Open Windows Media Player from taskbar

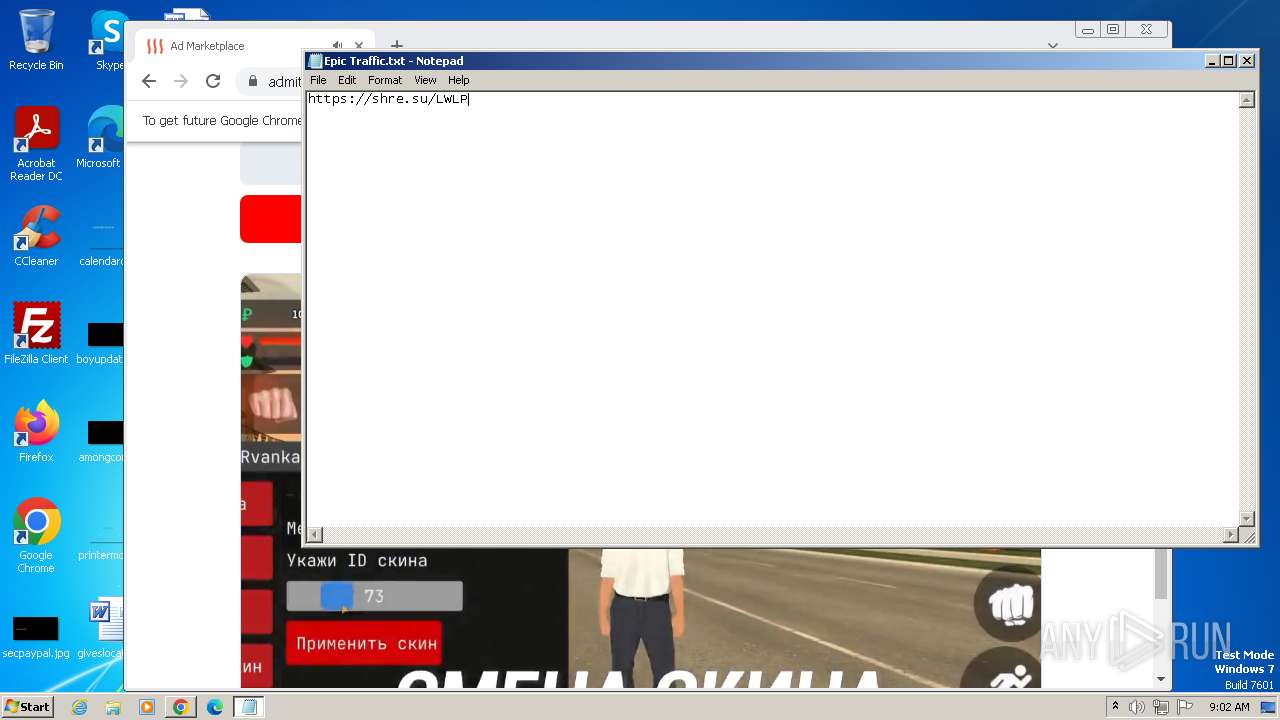pos(146,707)
